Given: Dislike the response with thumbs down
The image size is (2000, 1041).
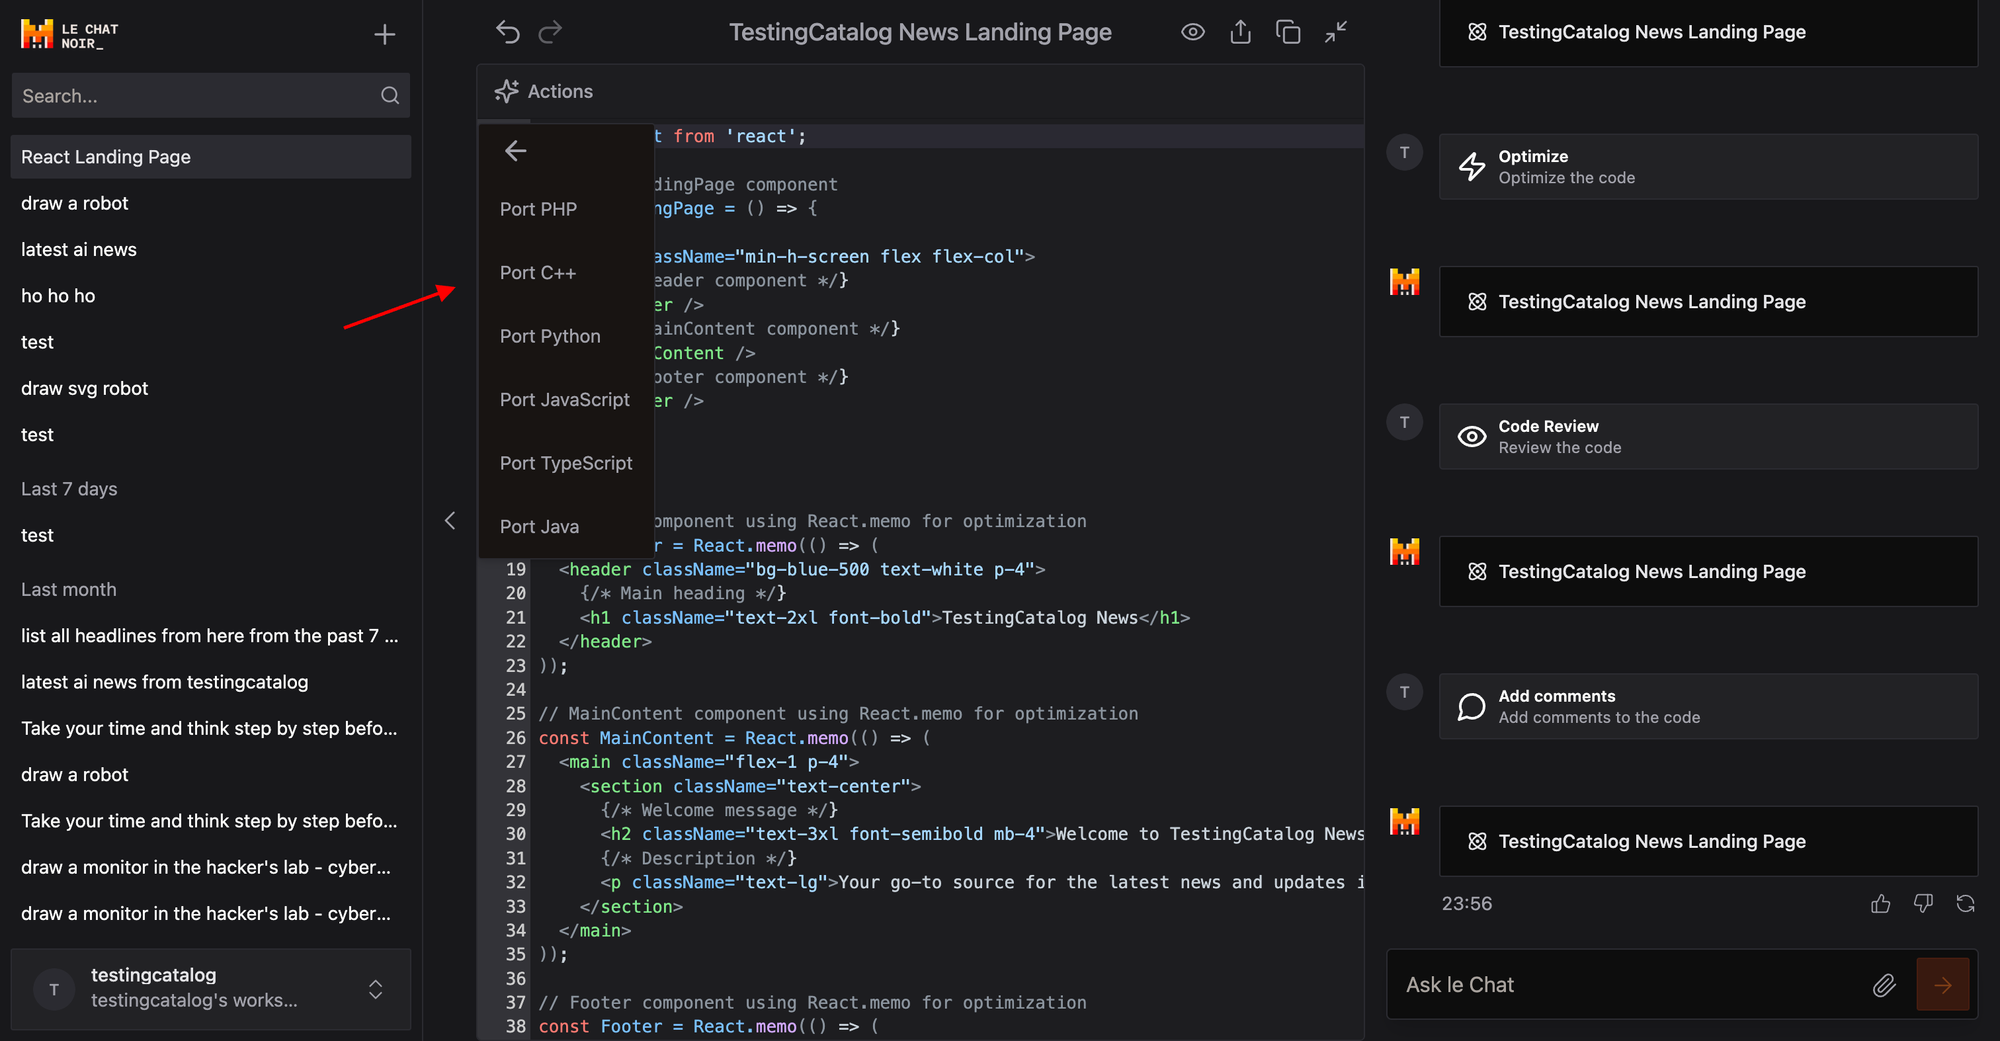Looking at the screenshot, I should pos(1923,904).
